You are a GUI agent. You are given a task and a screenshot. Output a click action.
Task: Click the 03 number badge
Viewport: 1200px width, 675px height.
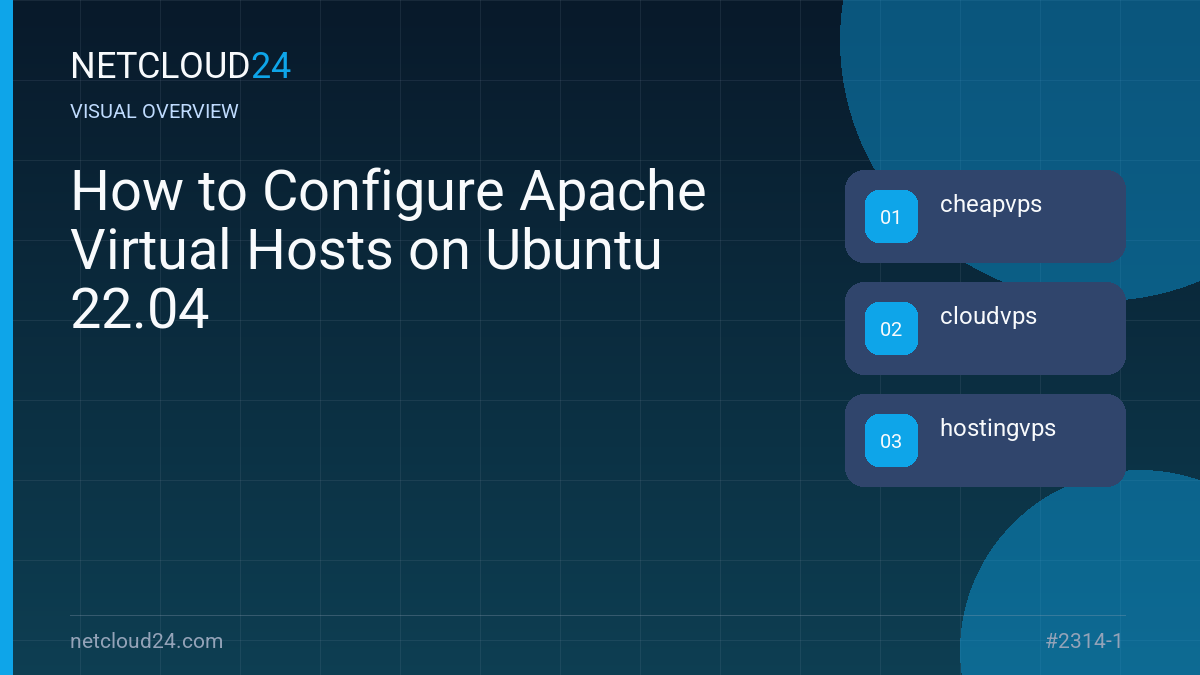point(891,441)
